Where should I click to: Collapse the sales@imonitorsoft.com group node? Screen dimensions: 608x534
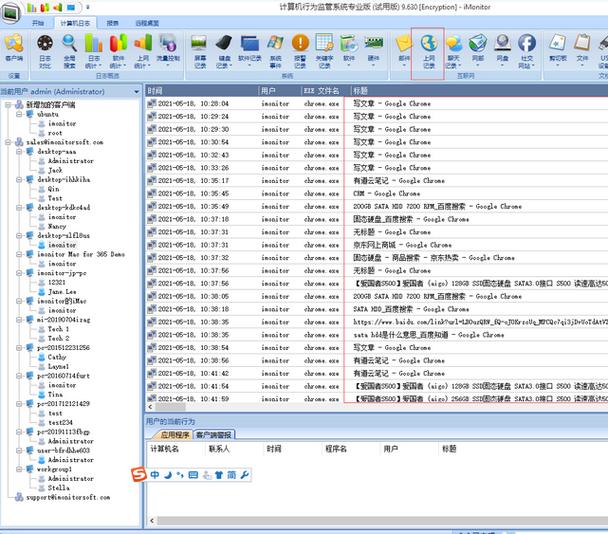[8, 142]
